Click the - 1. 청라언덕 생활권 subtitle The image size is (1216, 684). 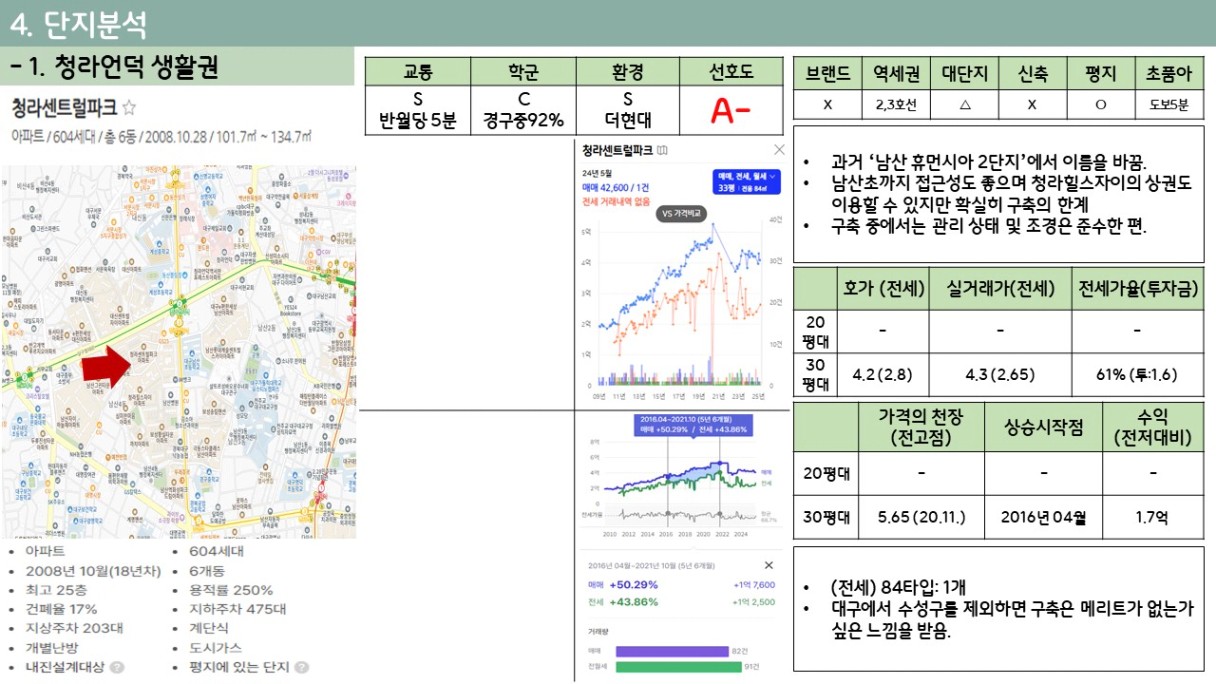coord(112,67)
